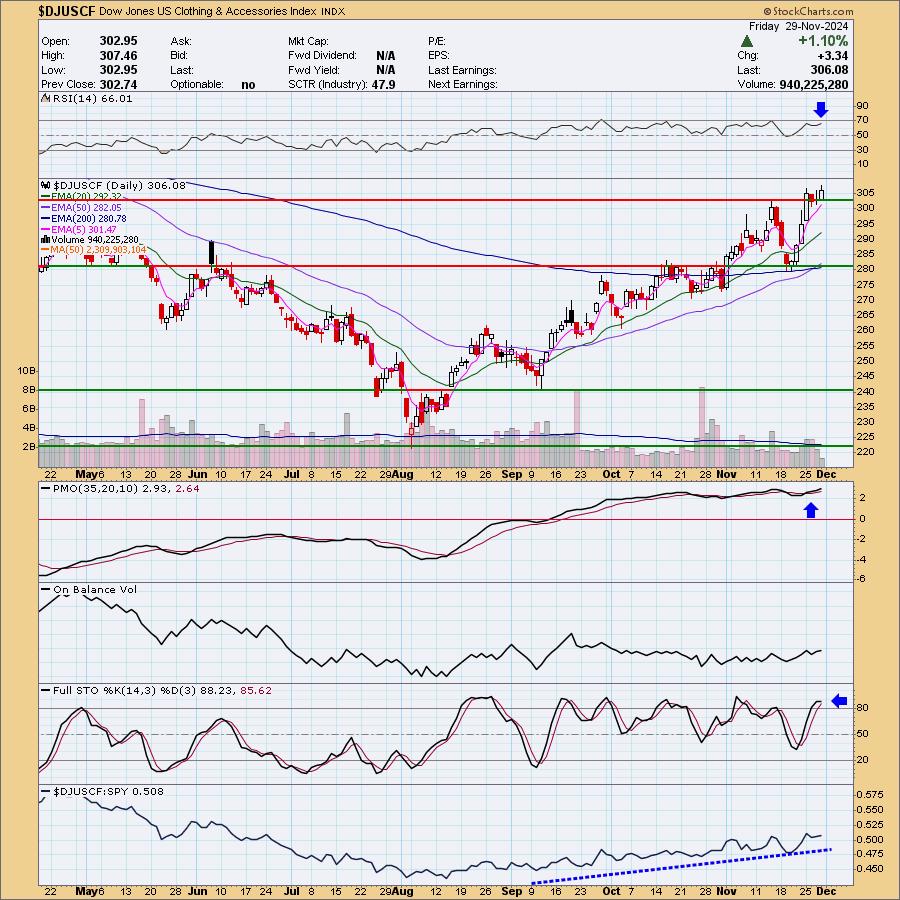
Task: Click the High value 307.46
Action: click(x=118, y=56)
